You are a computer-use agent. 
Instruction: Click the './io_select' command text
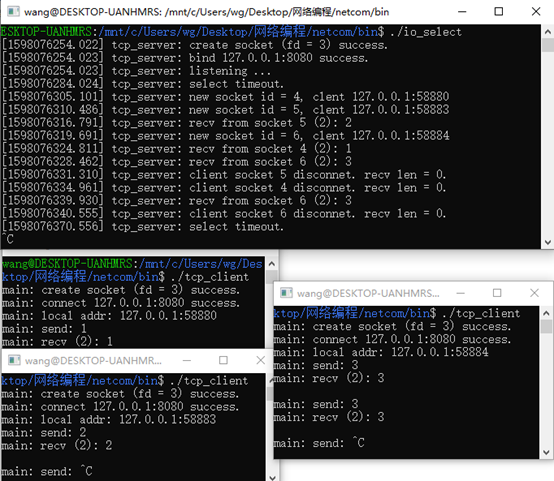[426, 32]
